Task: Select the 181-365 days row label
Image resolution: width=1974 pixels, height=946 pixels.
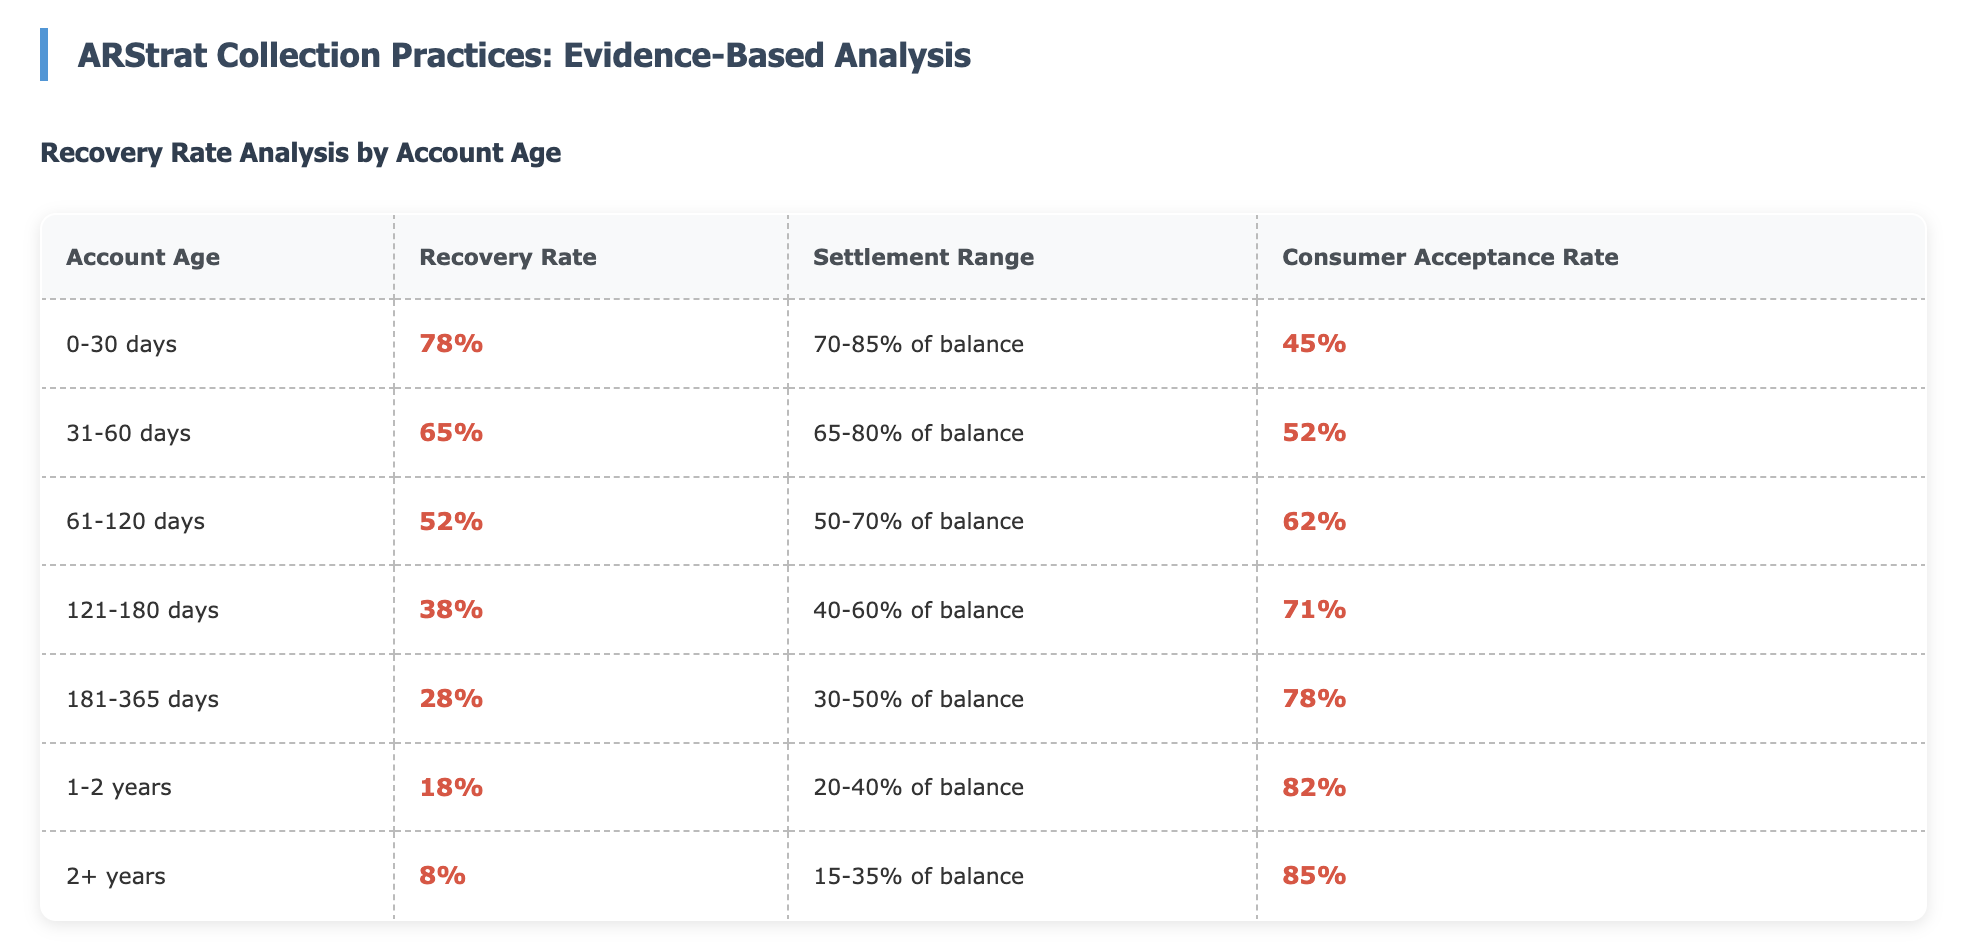Action: click(x=142, y=699)
